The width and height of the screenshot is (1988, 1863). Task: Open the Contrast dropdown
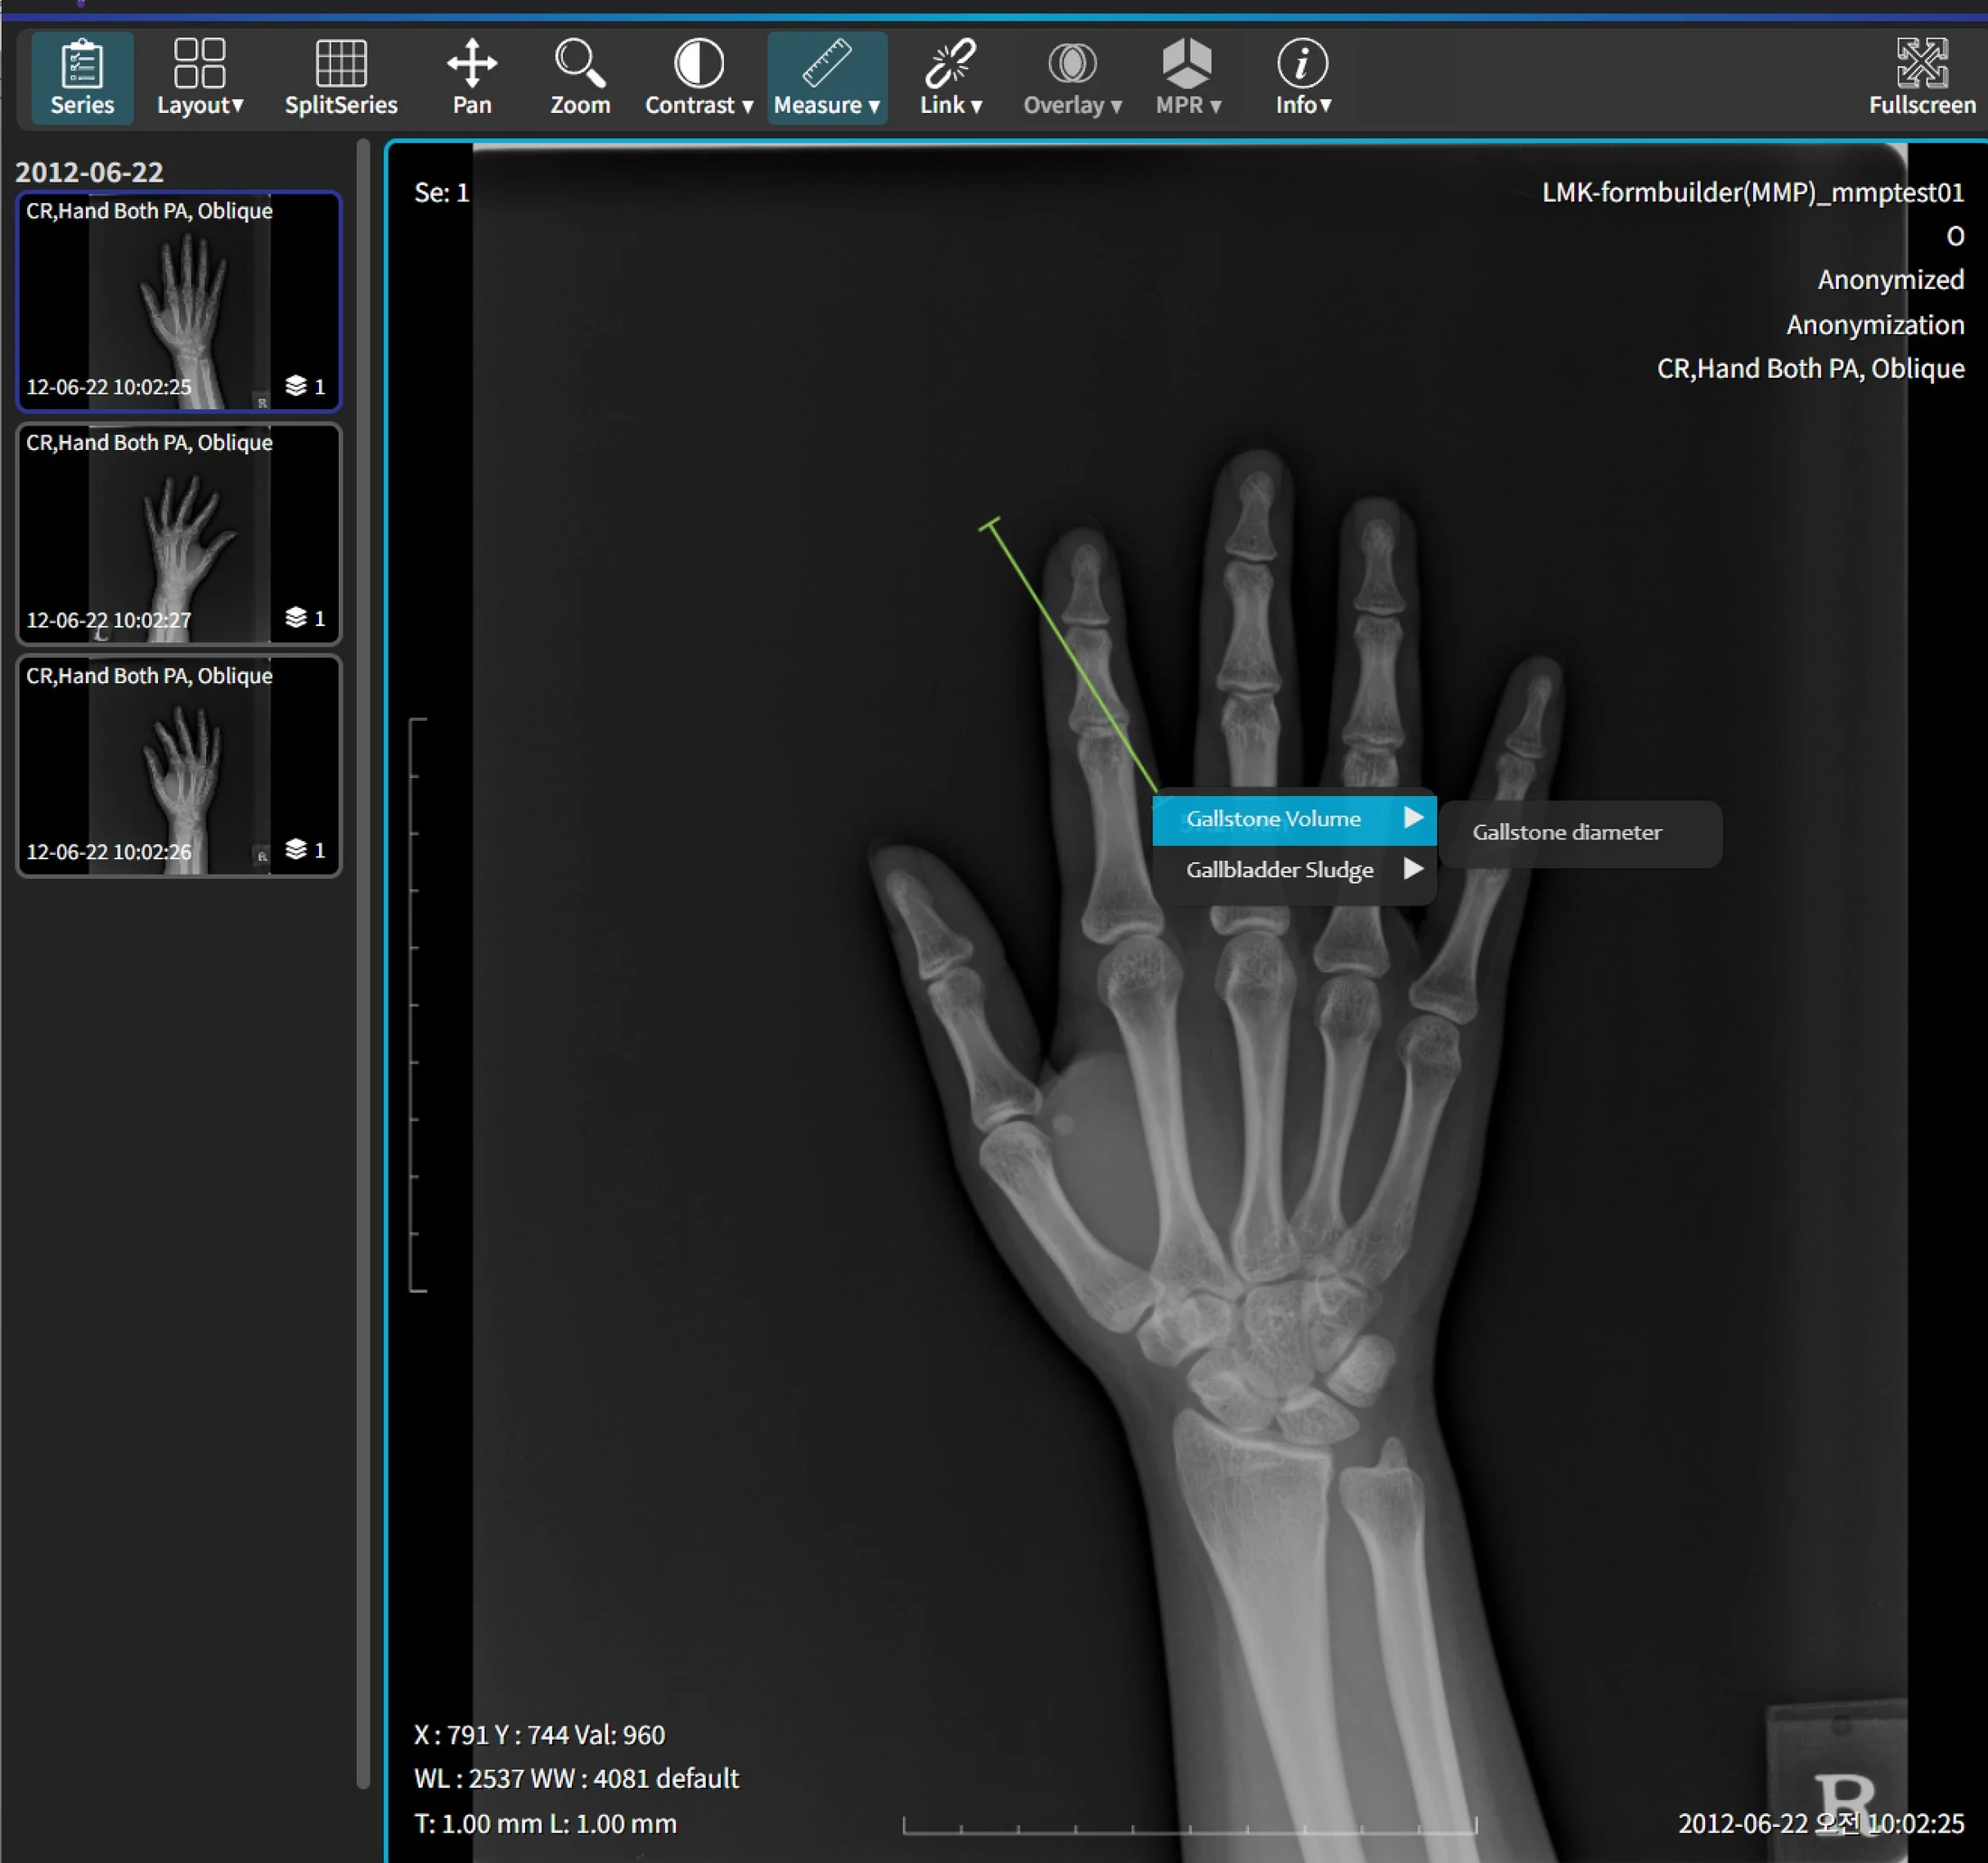(698, 77)
